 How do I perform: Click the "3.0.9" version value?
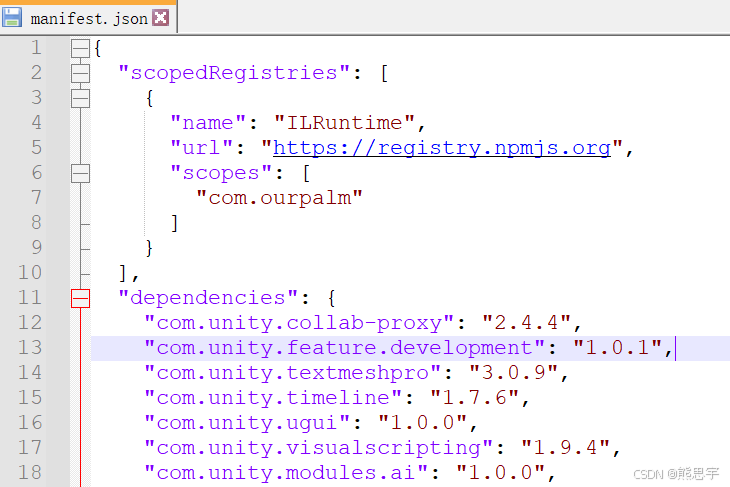[x=513, y=373]
